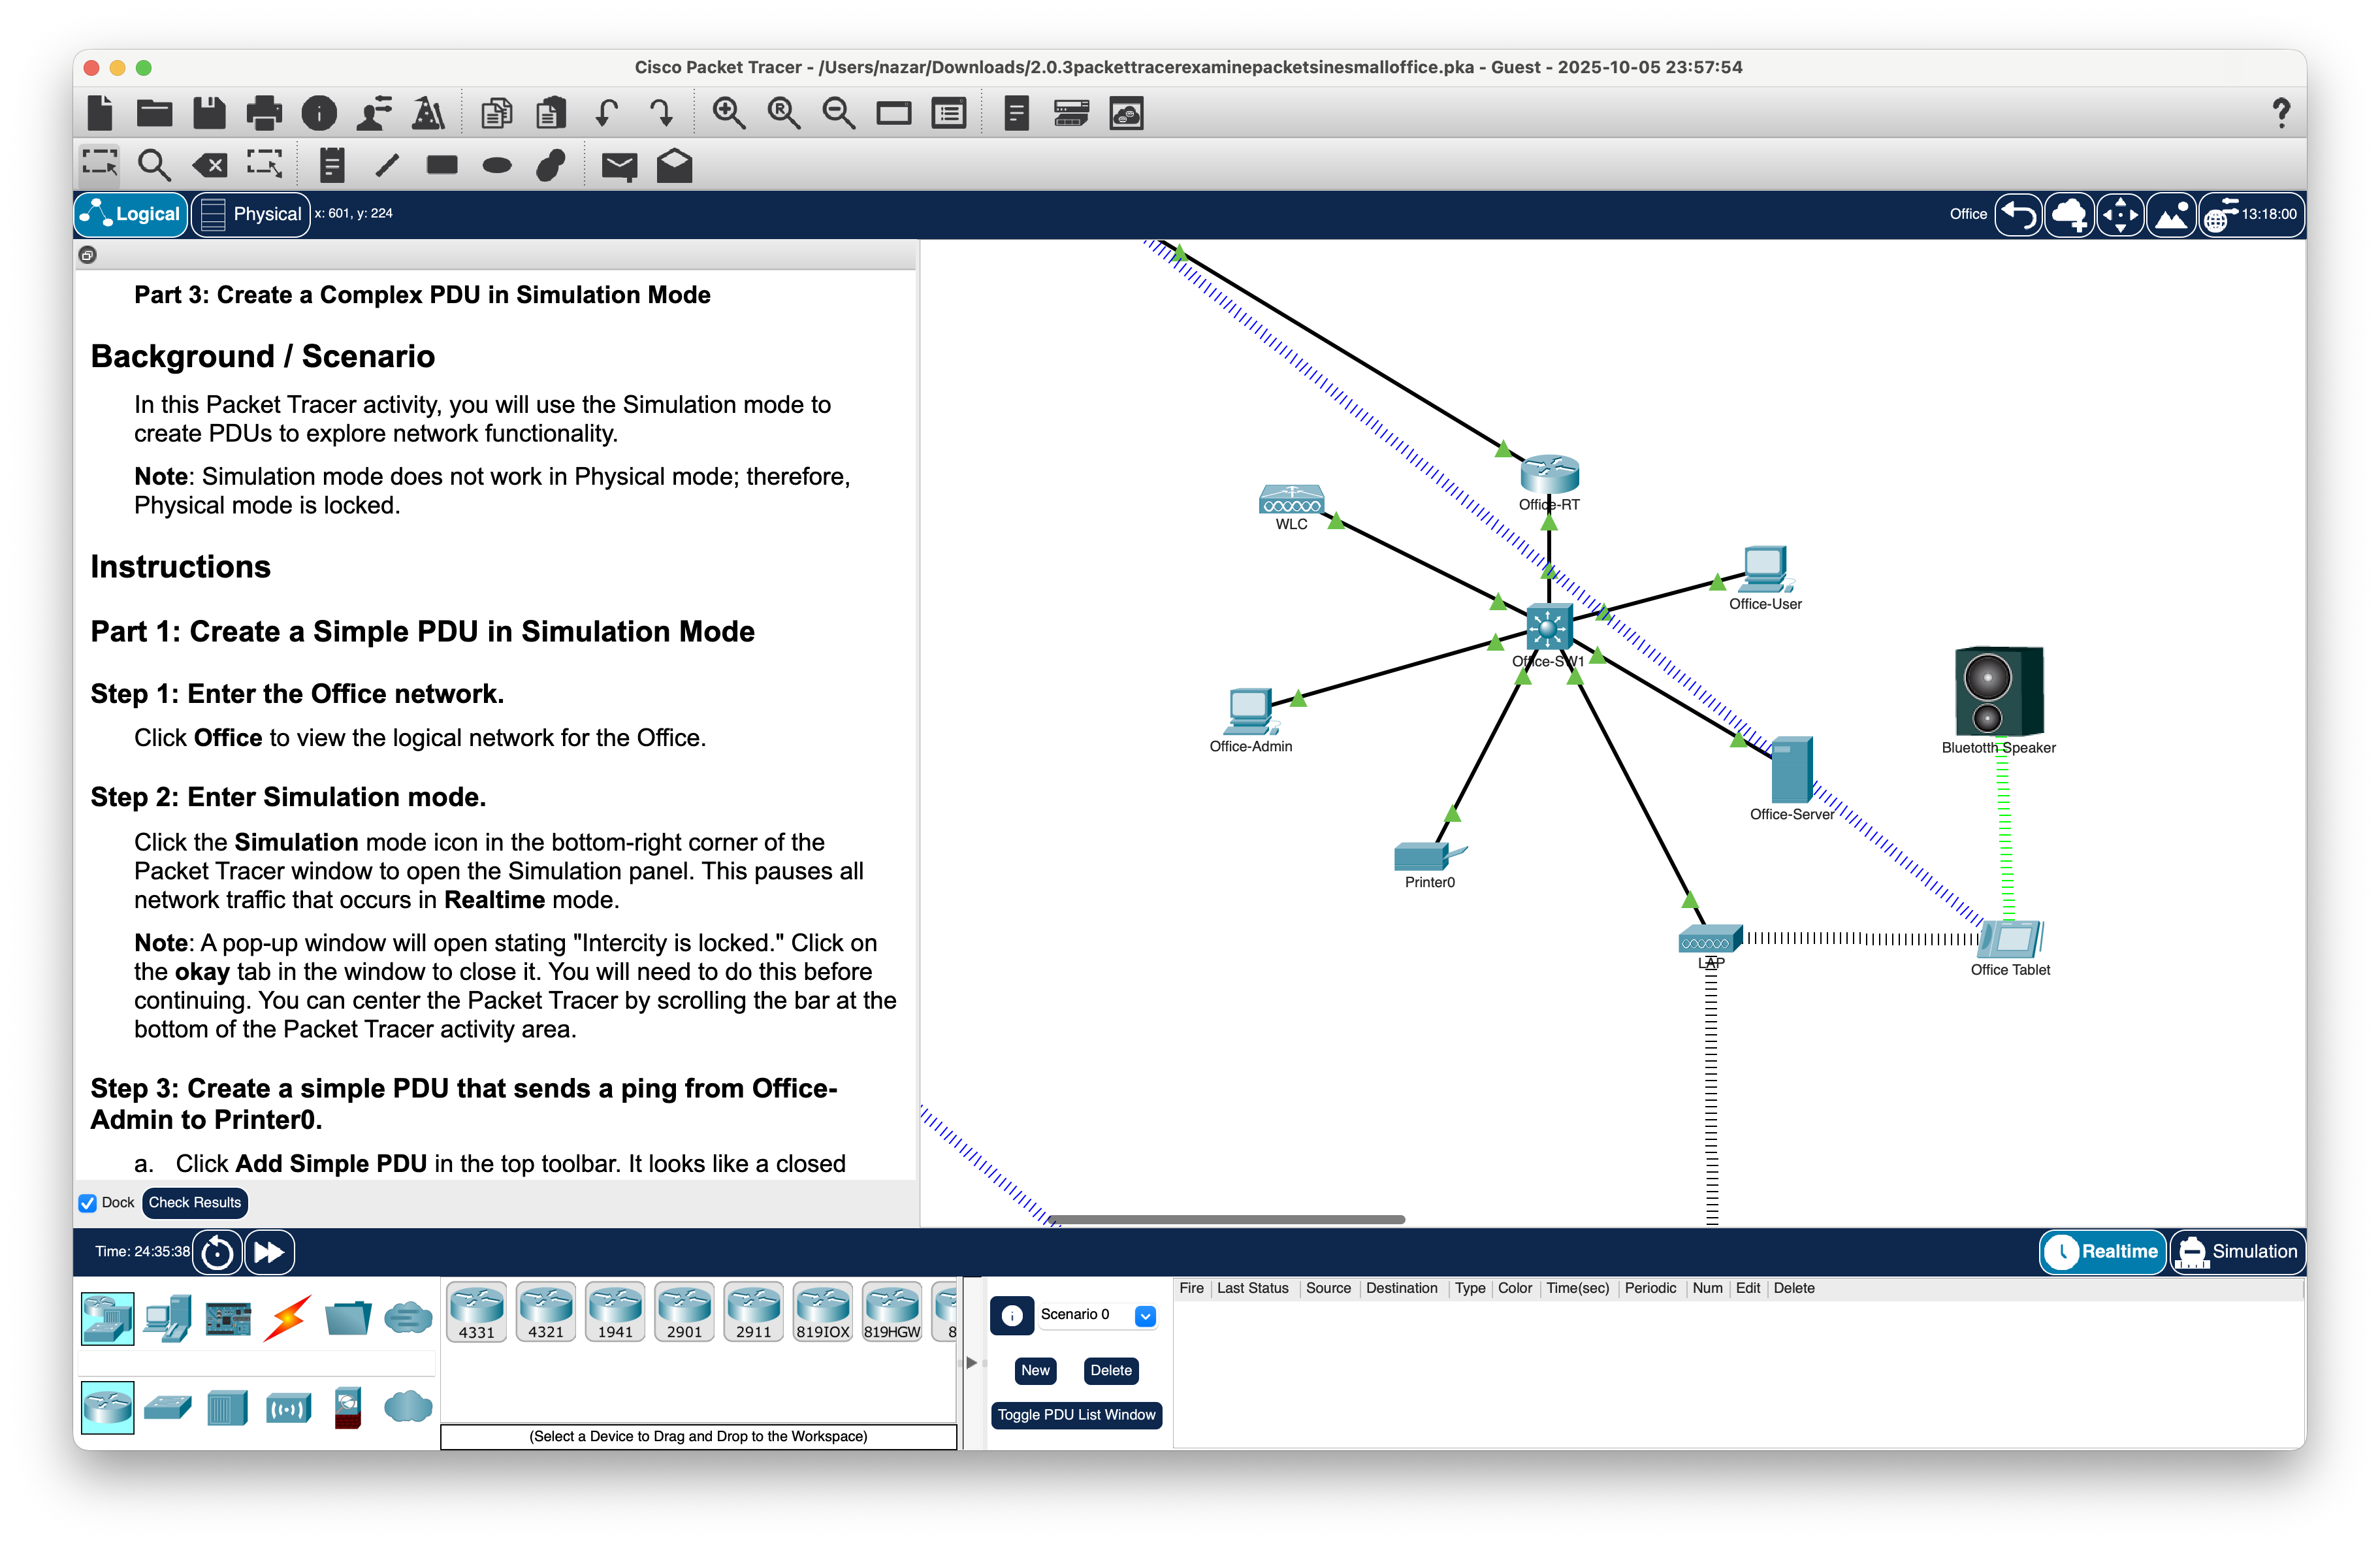The height and width of the screenshot is (1547, 2380).
Task: Expand the device list arrow
Action: pos(971,1362)
